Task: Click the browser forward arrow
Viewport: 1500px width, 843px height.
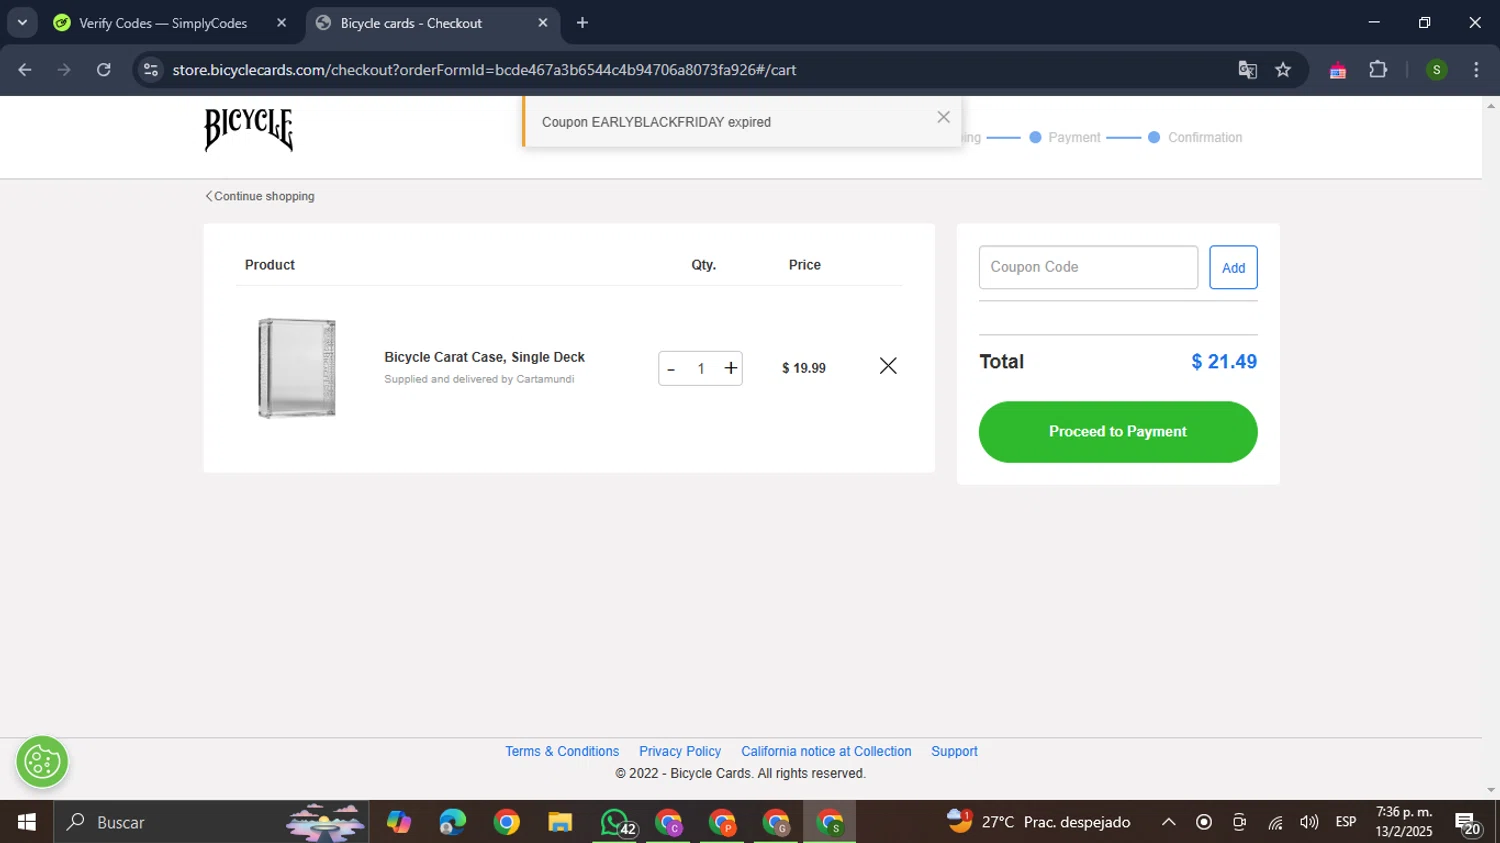Action: click(64, 70)
